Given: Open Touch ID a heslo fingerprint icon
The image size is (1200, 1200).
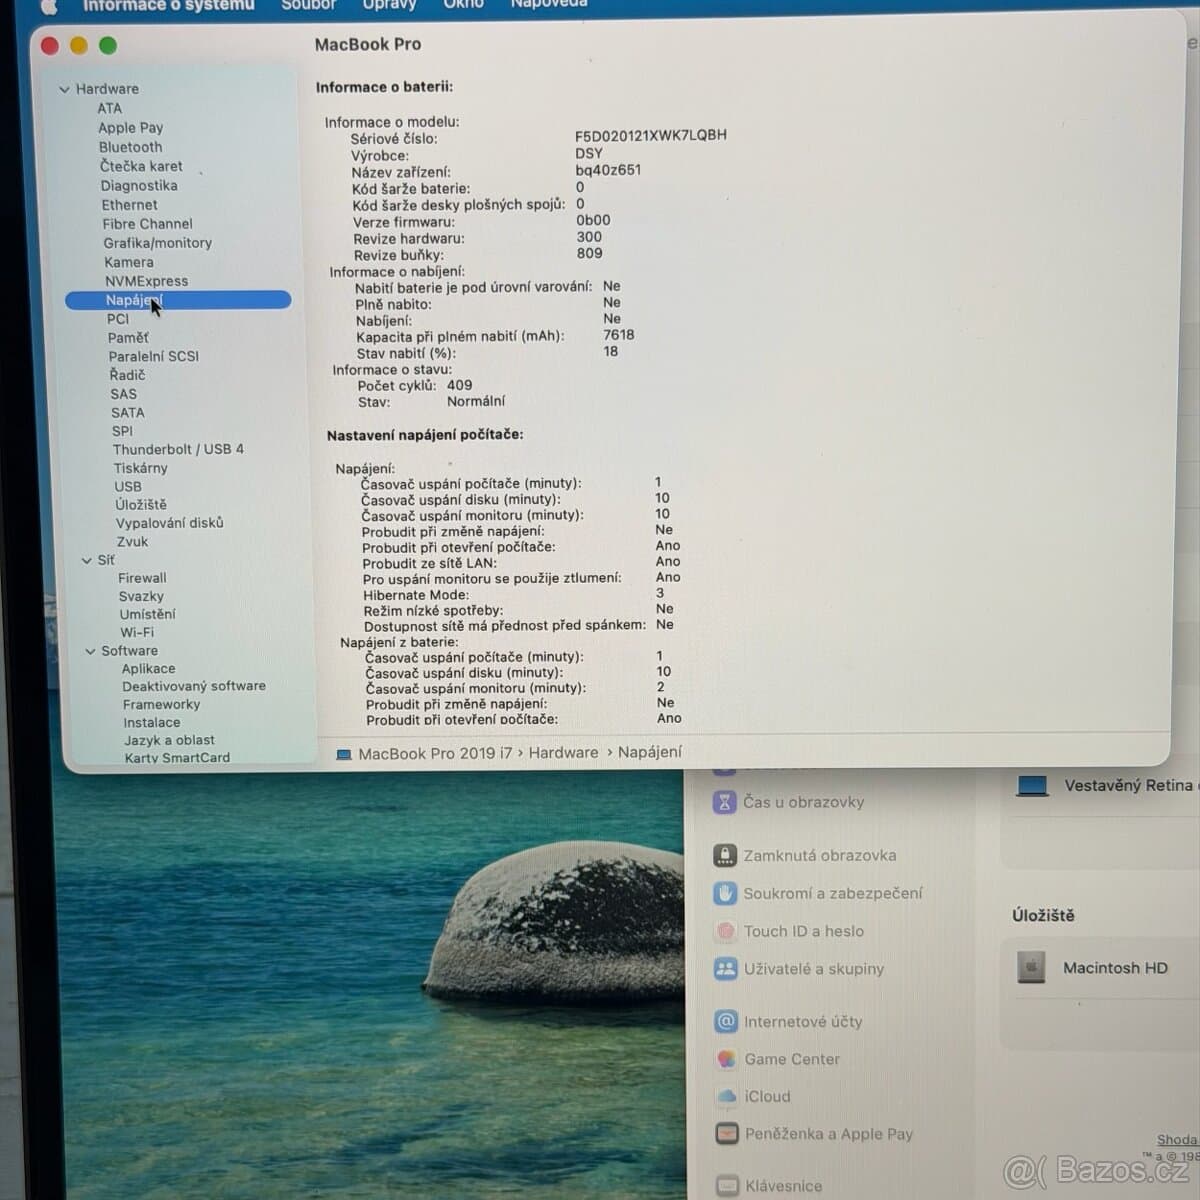Looking at the screenshot, I should click(725, 931).
